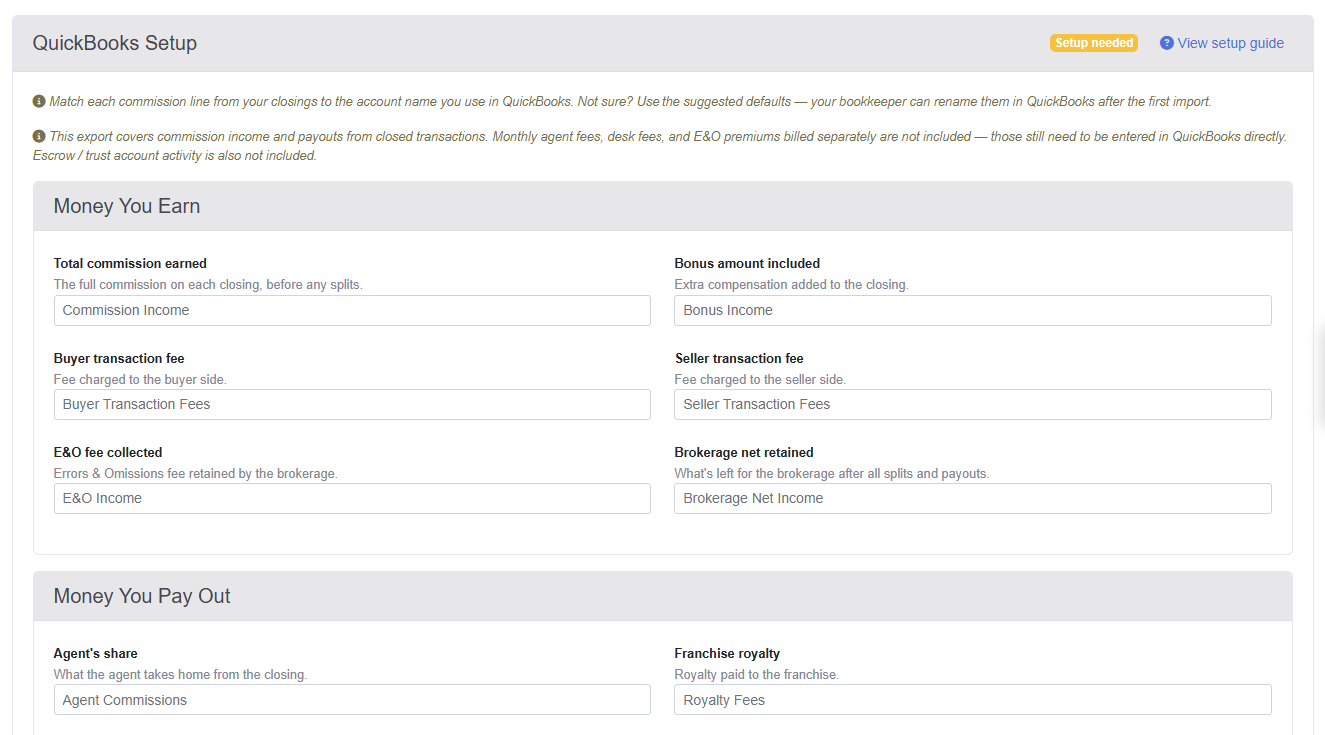Click 'Fee charged to the buyer side' text
This screenshot has height=735, width=1325.
coord(140,380)
